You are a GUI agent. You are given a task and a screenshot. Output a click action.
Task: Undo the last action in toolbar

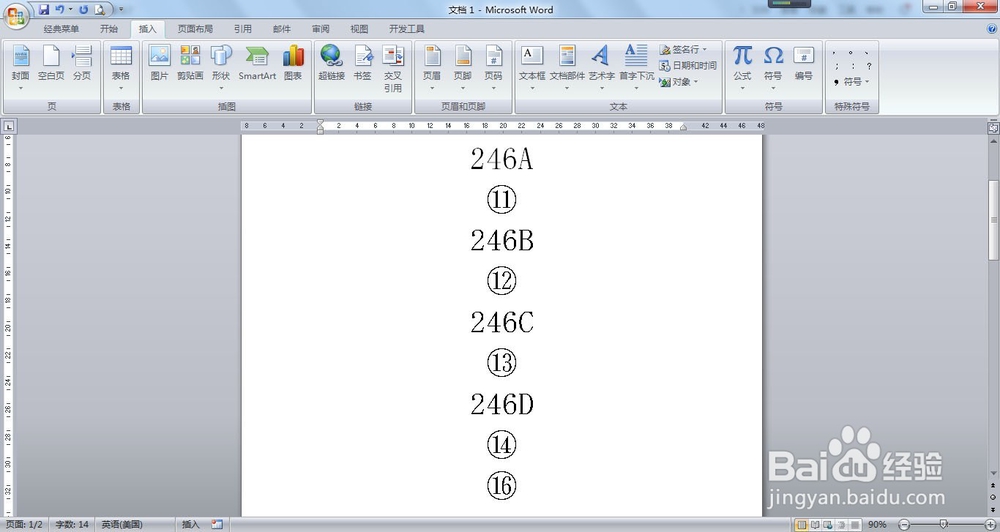point(59,10)
